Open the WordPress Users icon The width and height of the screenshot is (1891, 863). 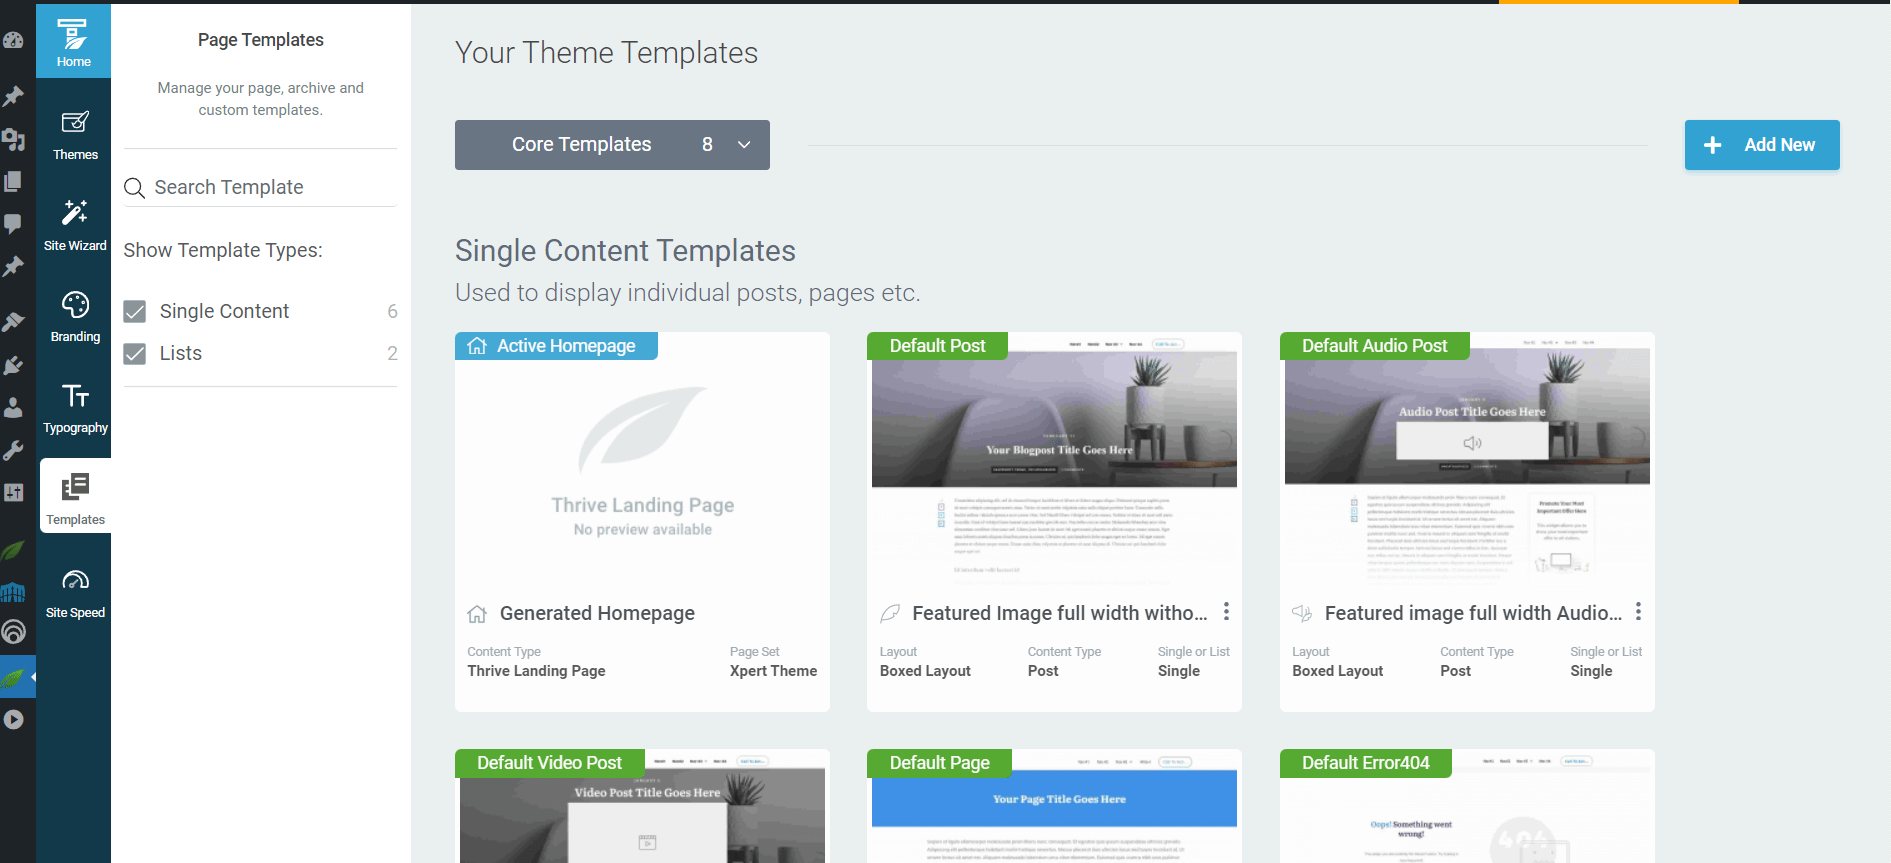pos(13,407)
